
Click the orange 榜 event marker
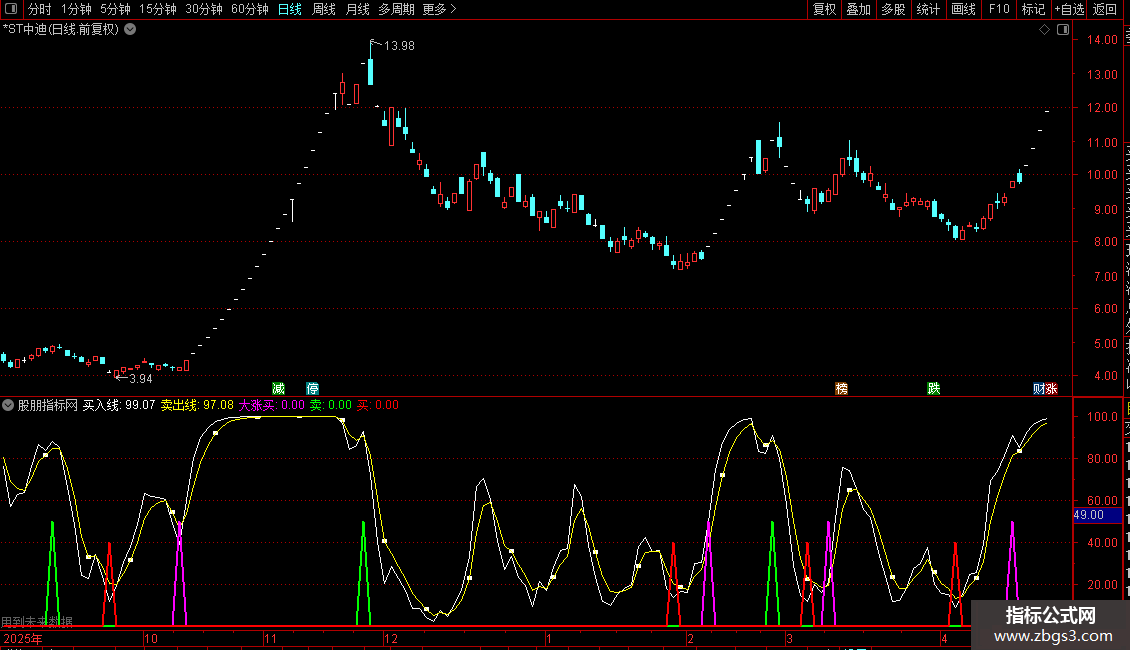[842, 388]
